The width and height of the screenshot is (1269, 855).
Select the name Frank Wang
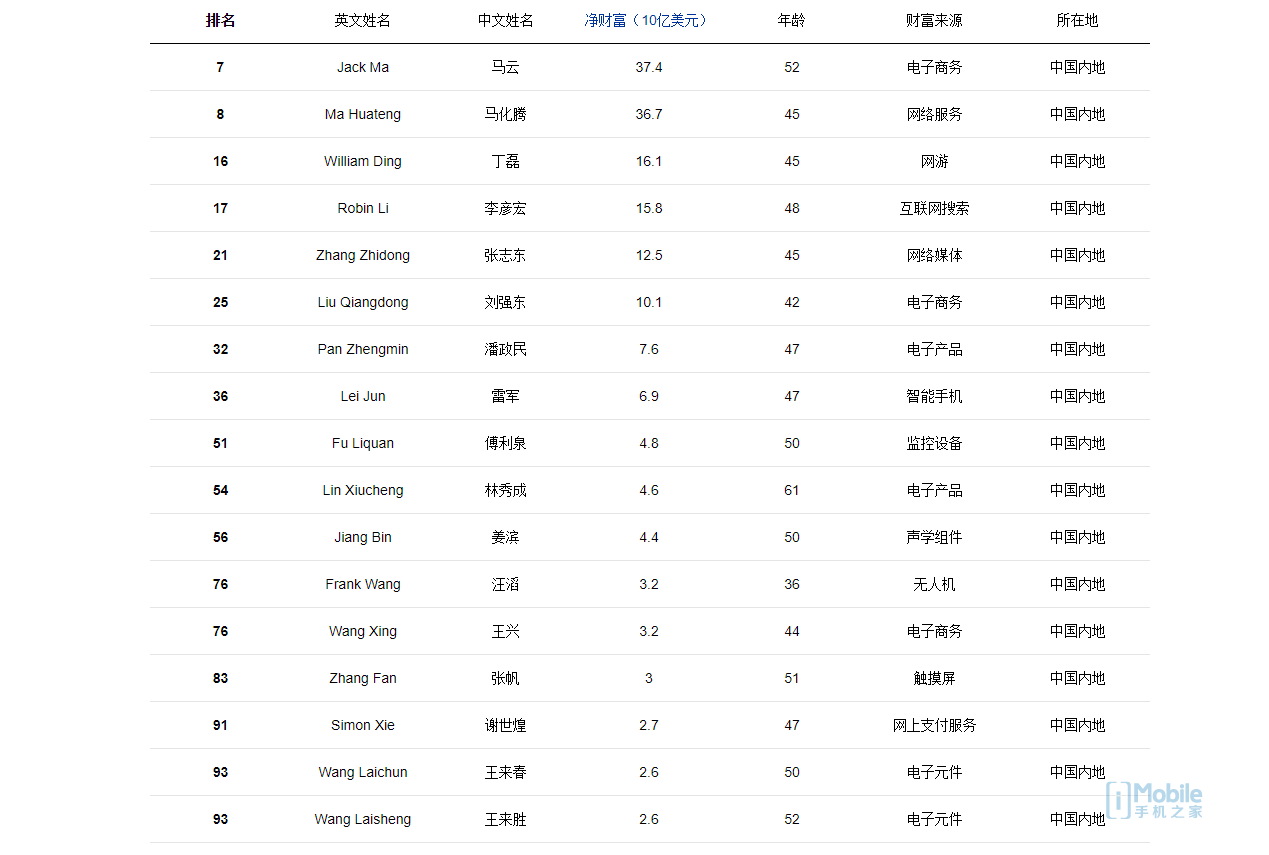click(x=363, y=584)
